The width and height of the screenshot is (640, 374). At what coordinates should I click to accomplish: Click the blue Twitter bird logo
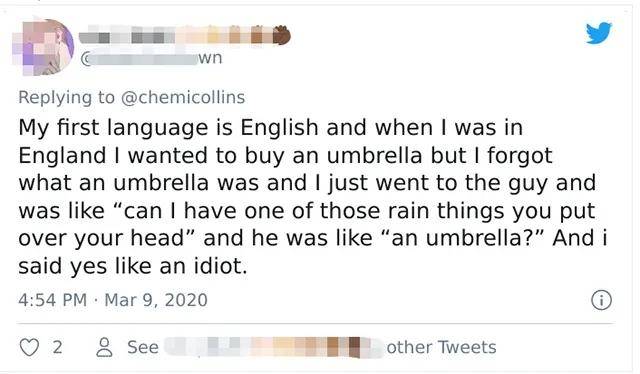599,33
